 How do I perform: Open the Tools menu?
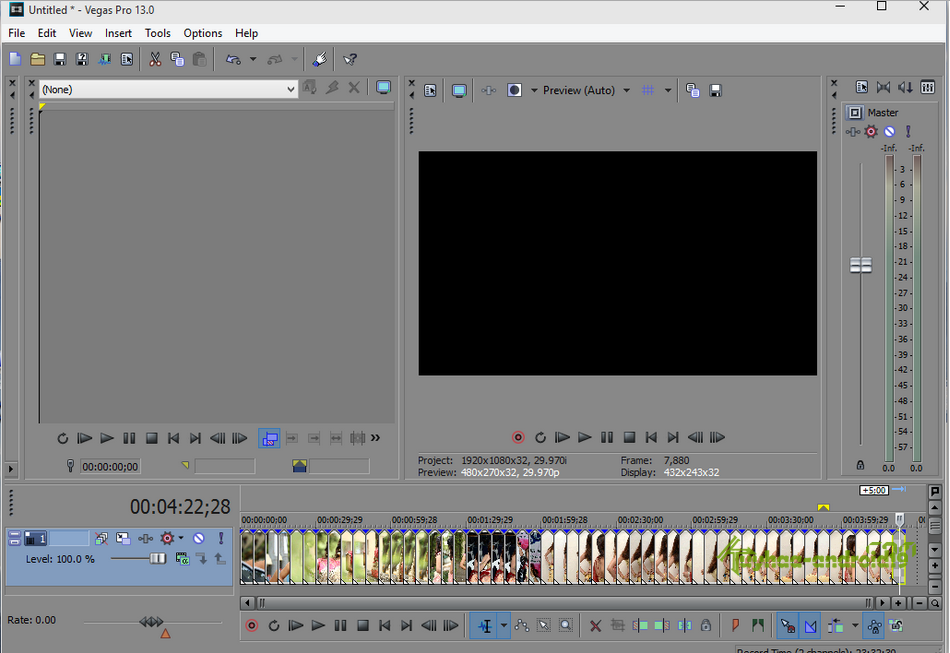tap(157, 33)
